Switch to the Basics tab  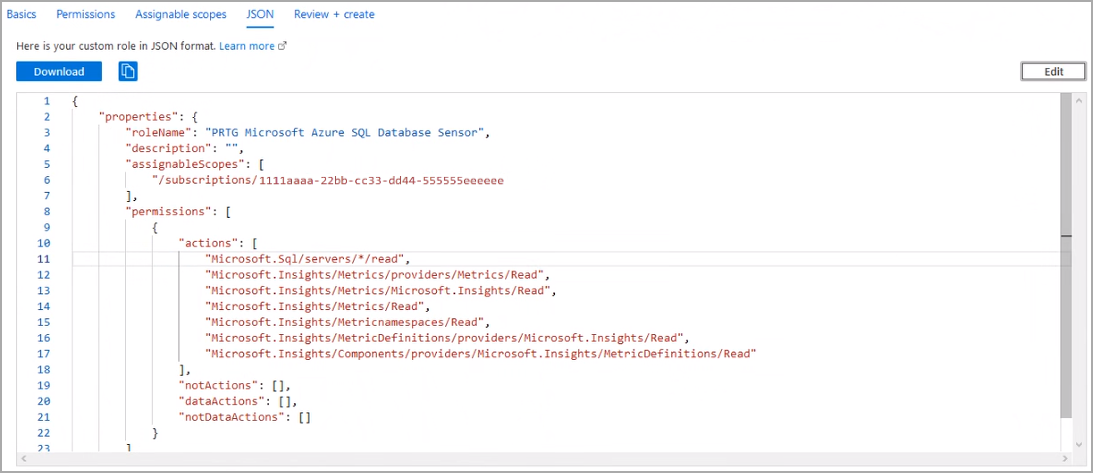point(21,14)
